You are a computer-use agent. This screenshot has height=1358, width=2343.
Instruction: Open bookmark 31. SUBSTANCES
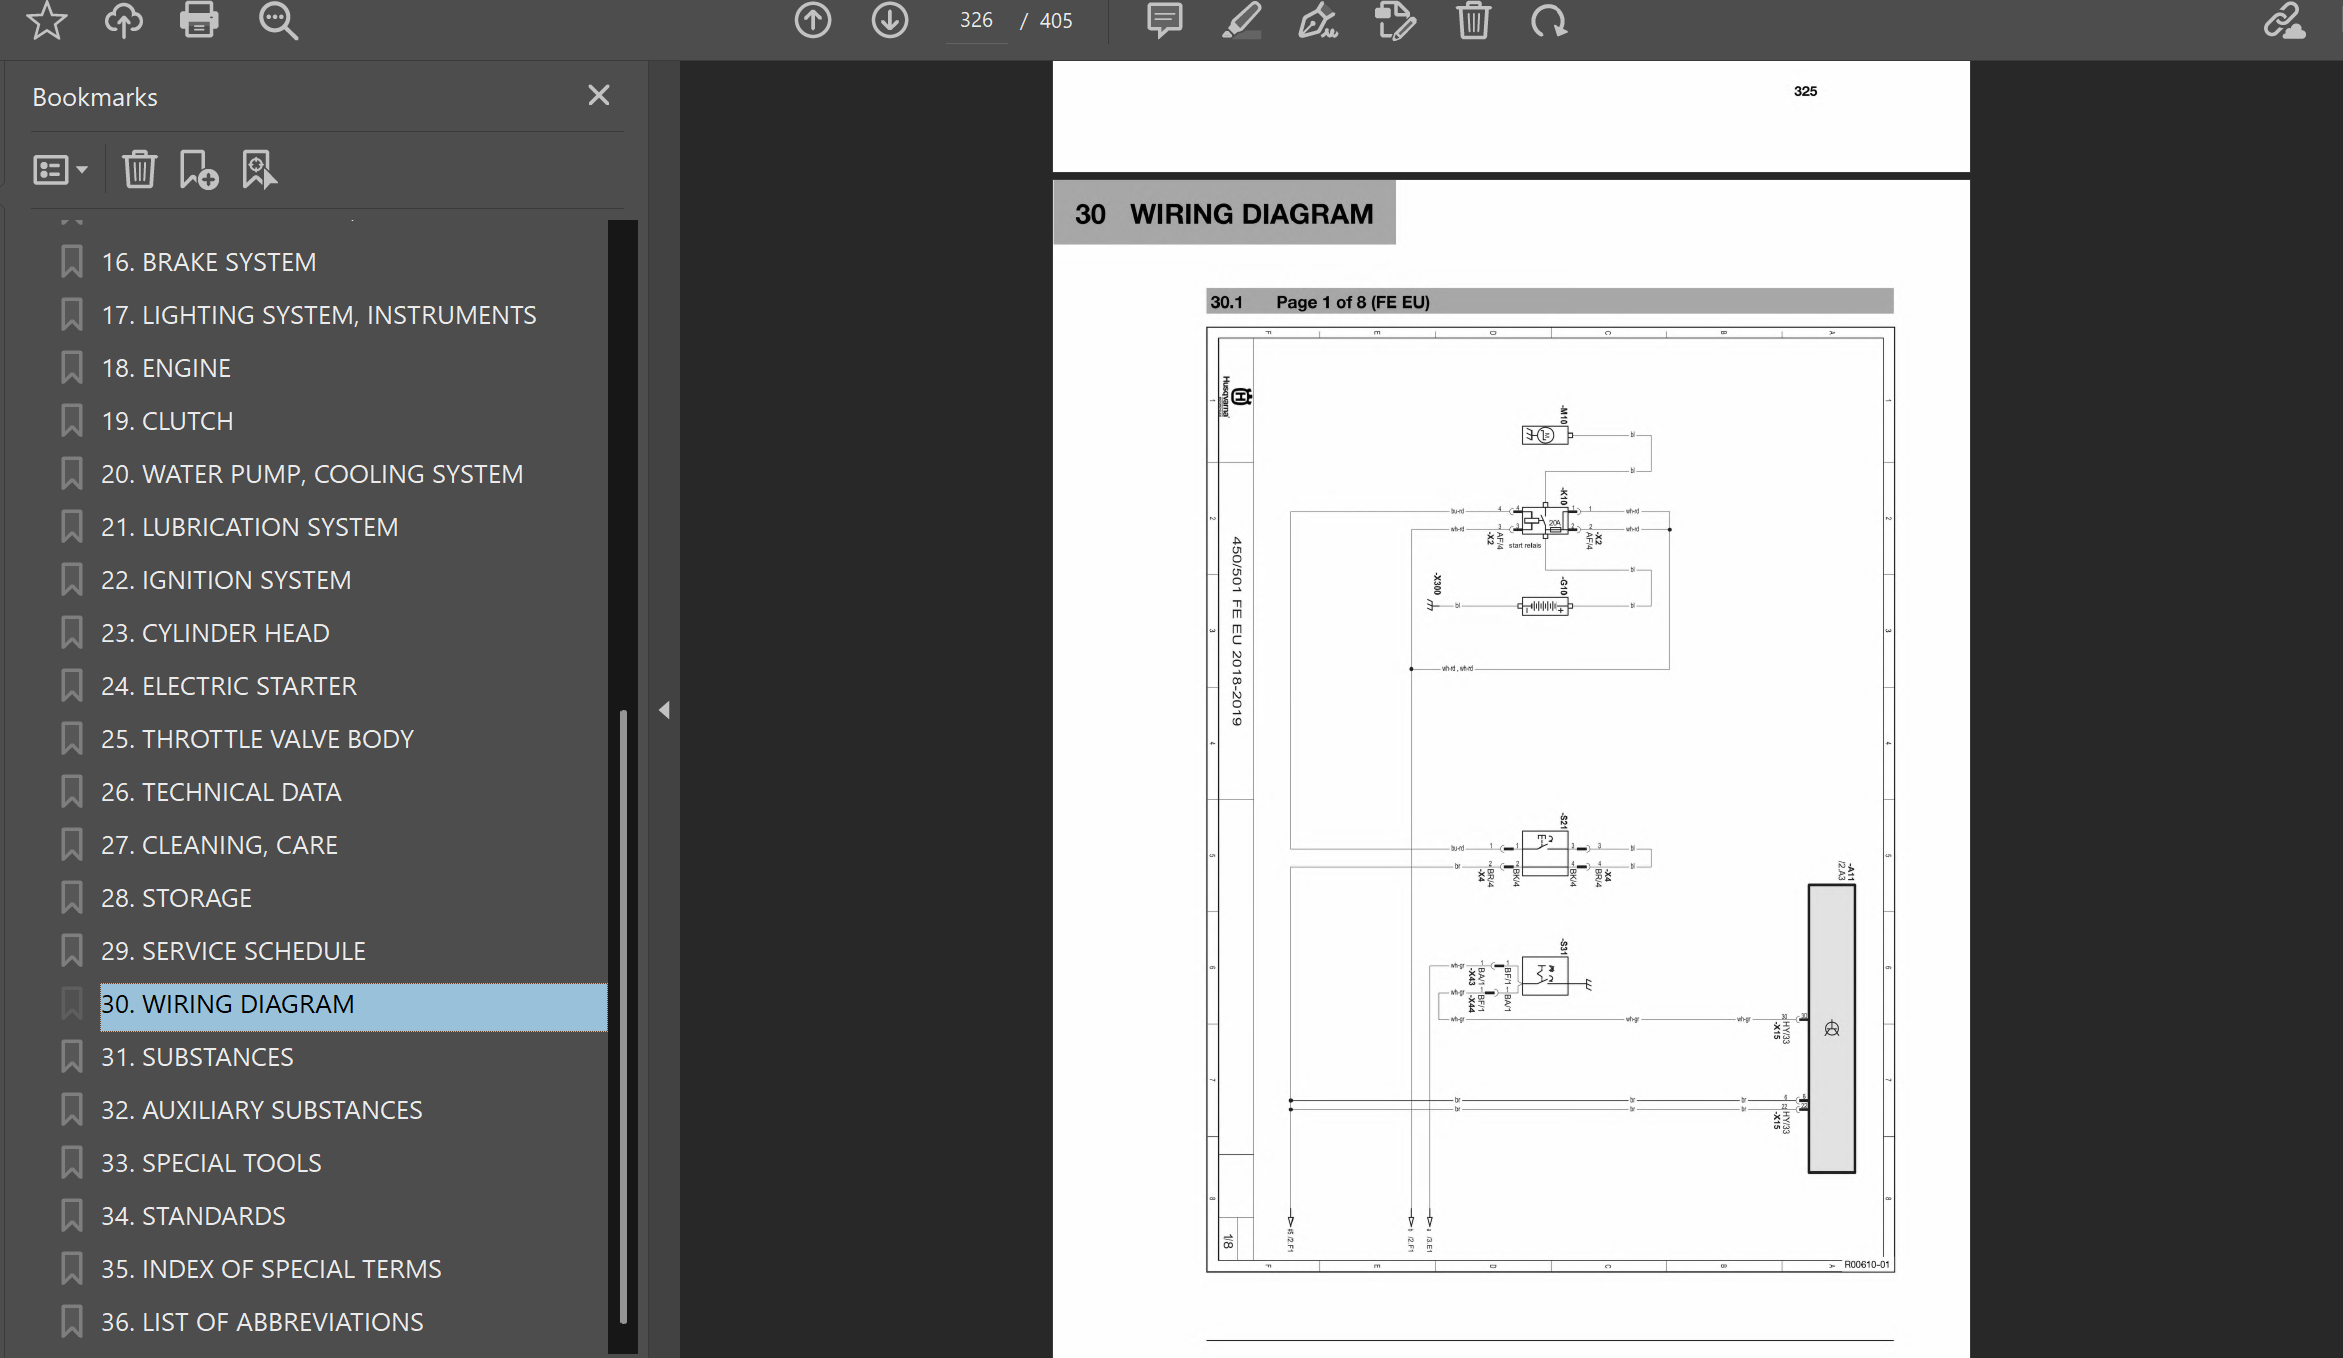tap(197, 1057)
